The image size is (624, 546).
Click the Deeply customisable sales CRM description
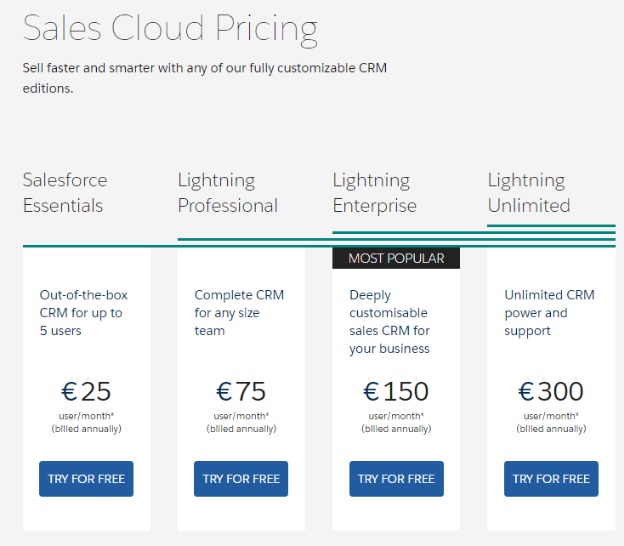coord(390,322)
